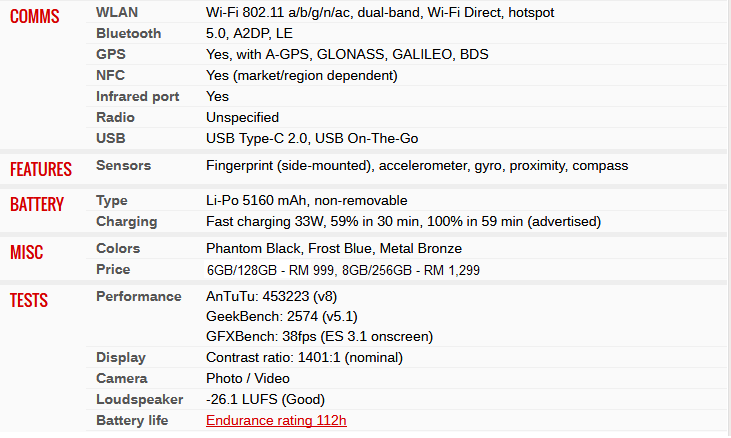Select the NFC spec label
731x438 pixels.
110,75
